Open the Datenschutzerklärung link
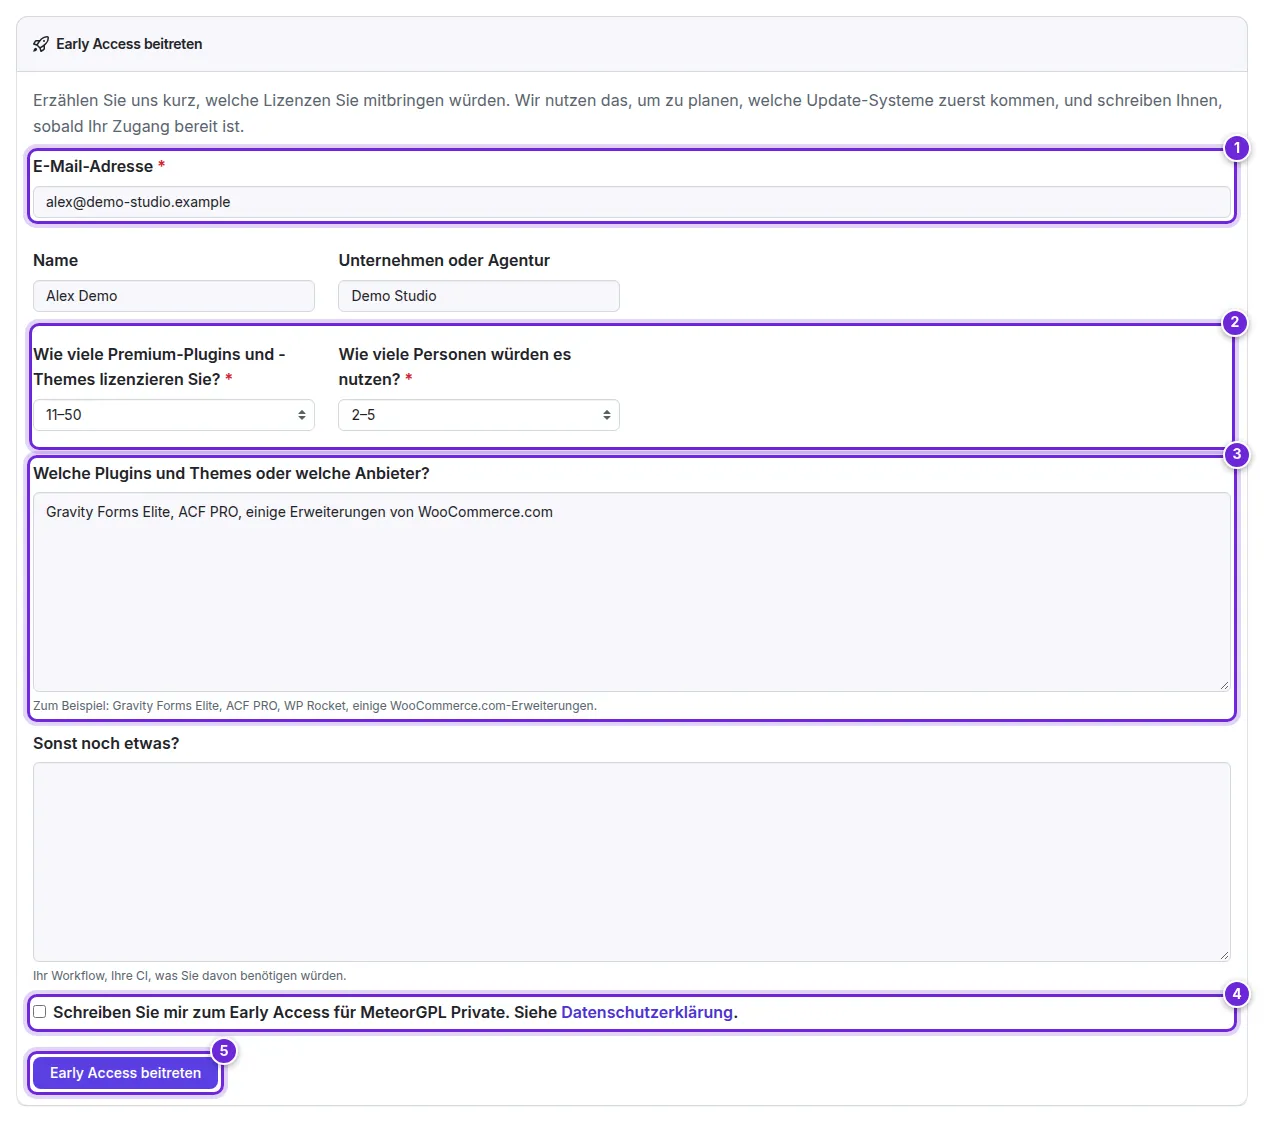Image resolution: width=1267 pixels, height=1122 pixels. click(647, 1012)
